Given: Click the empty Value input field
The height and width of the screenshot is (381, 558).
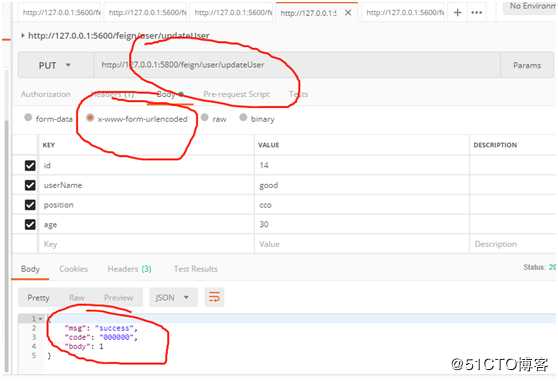Looking at the screenshot, I should (362, 244).
